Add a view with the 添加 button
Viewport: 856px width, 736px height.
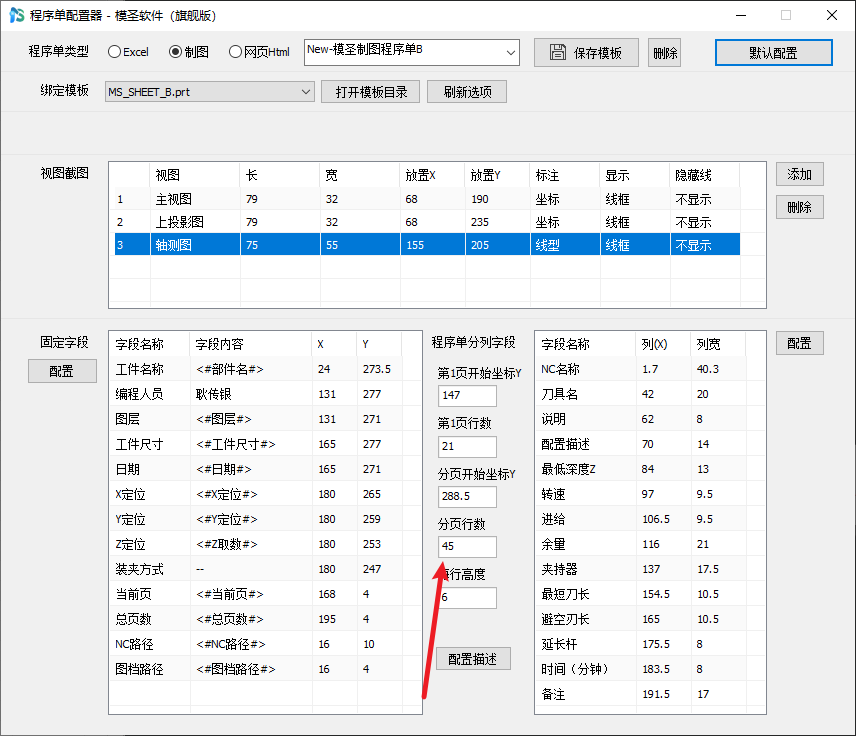tap(800, 174)
